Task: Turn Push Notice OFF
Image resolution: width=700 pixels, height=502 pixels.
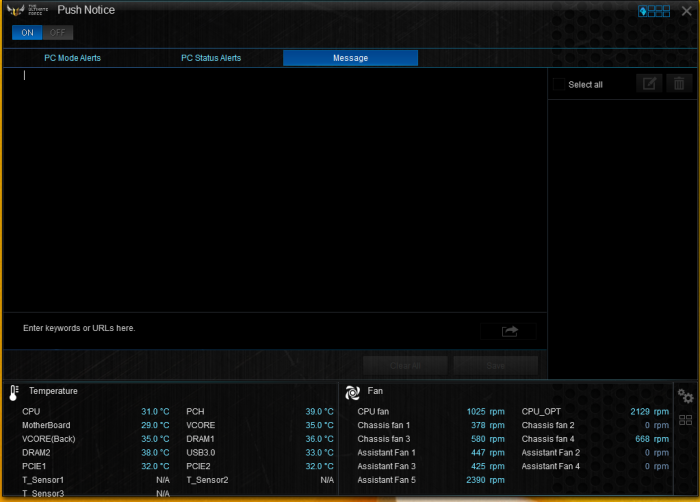Action: [x=58, y=33]
